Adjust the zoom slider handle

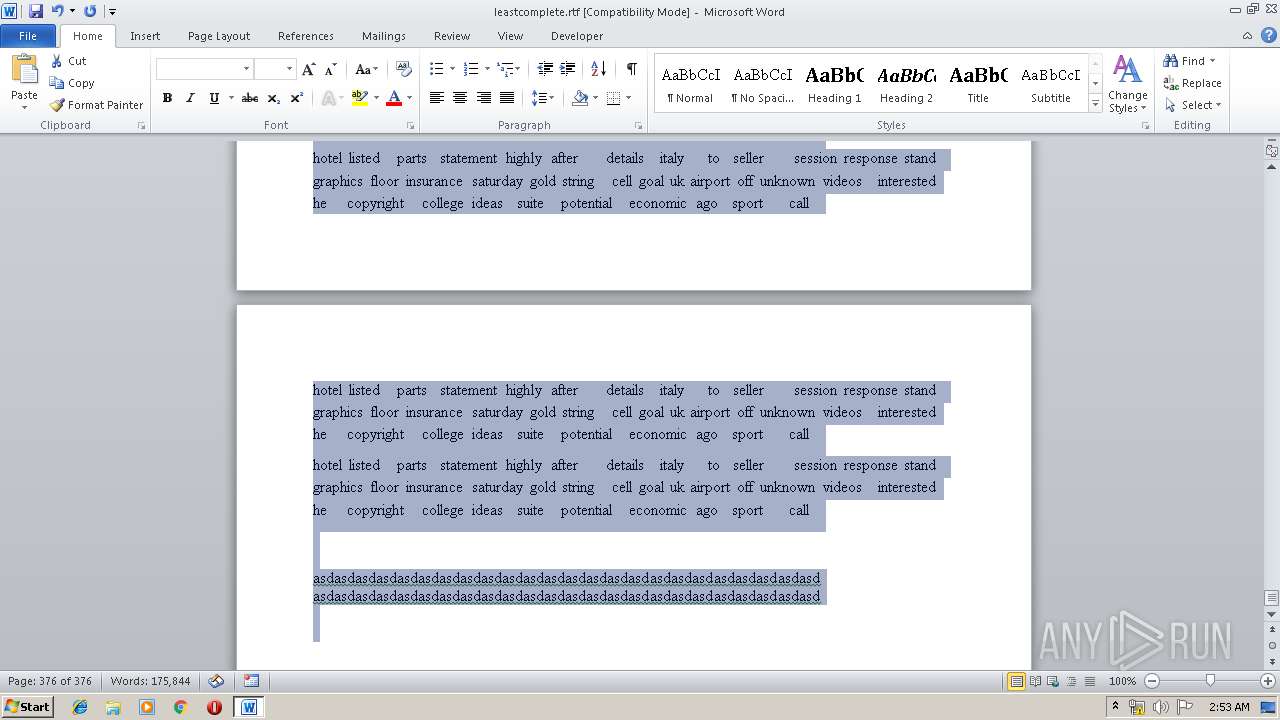click(x=1210, y=681)
